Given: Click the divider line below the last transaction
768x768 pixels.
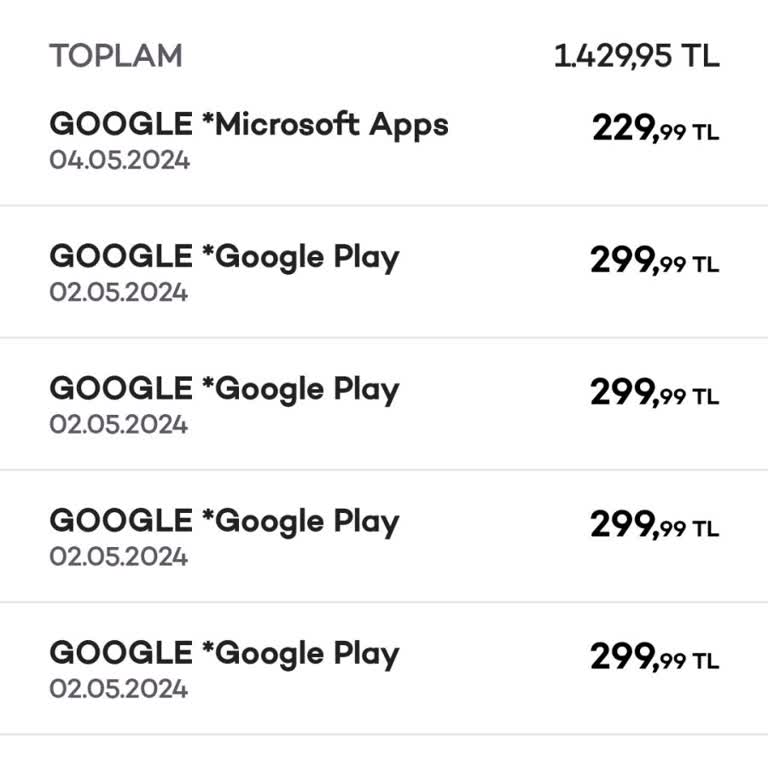Looking at the screenshot, I should 384,735.
